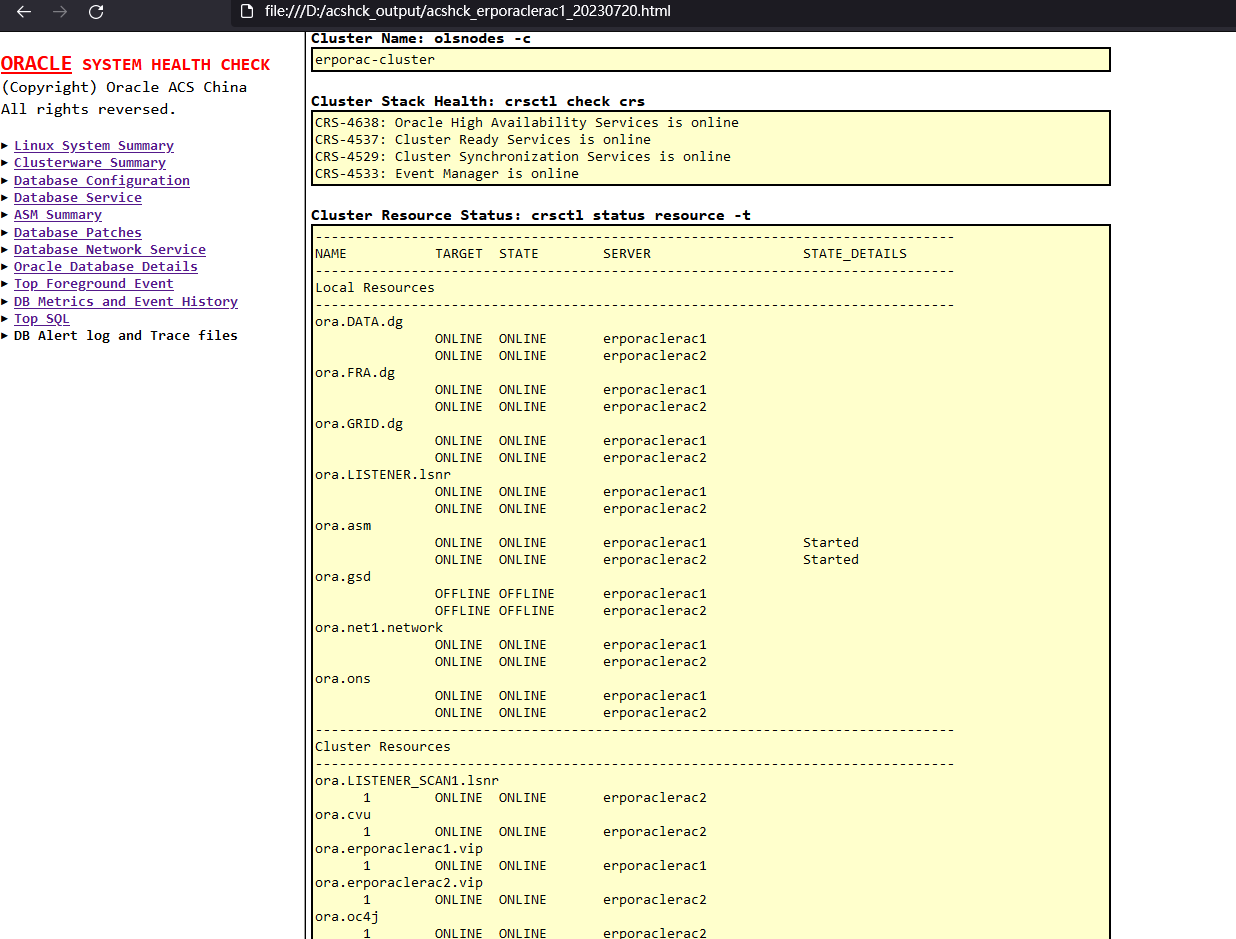Open Top Foreground Event link
This screenshot has height=939, width=1236.
[94, 284]
